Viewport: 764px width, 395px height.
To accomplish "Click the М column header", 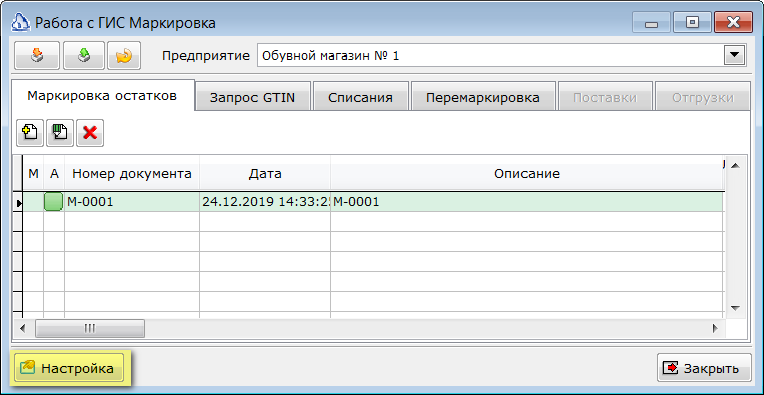I will [34, 173].
